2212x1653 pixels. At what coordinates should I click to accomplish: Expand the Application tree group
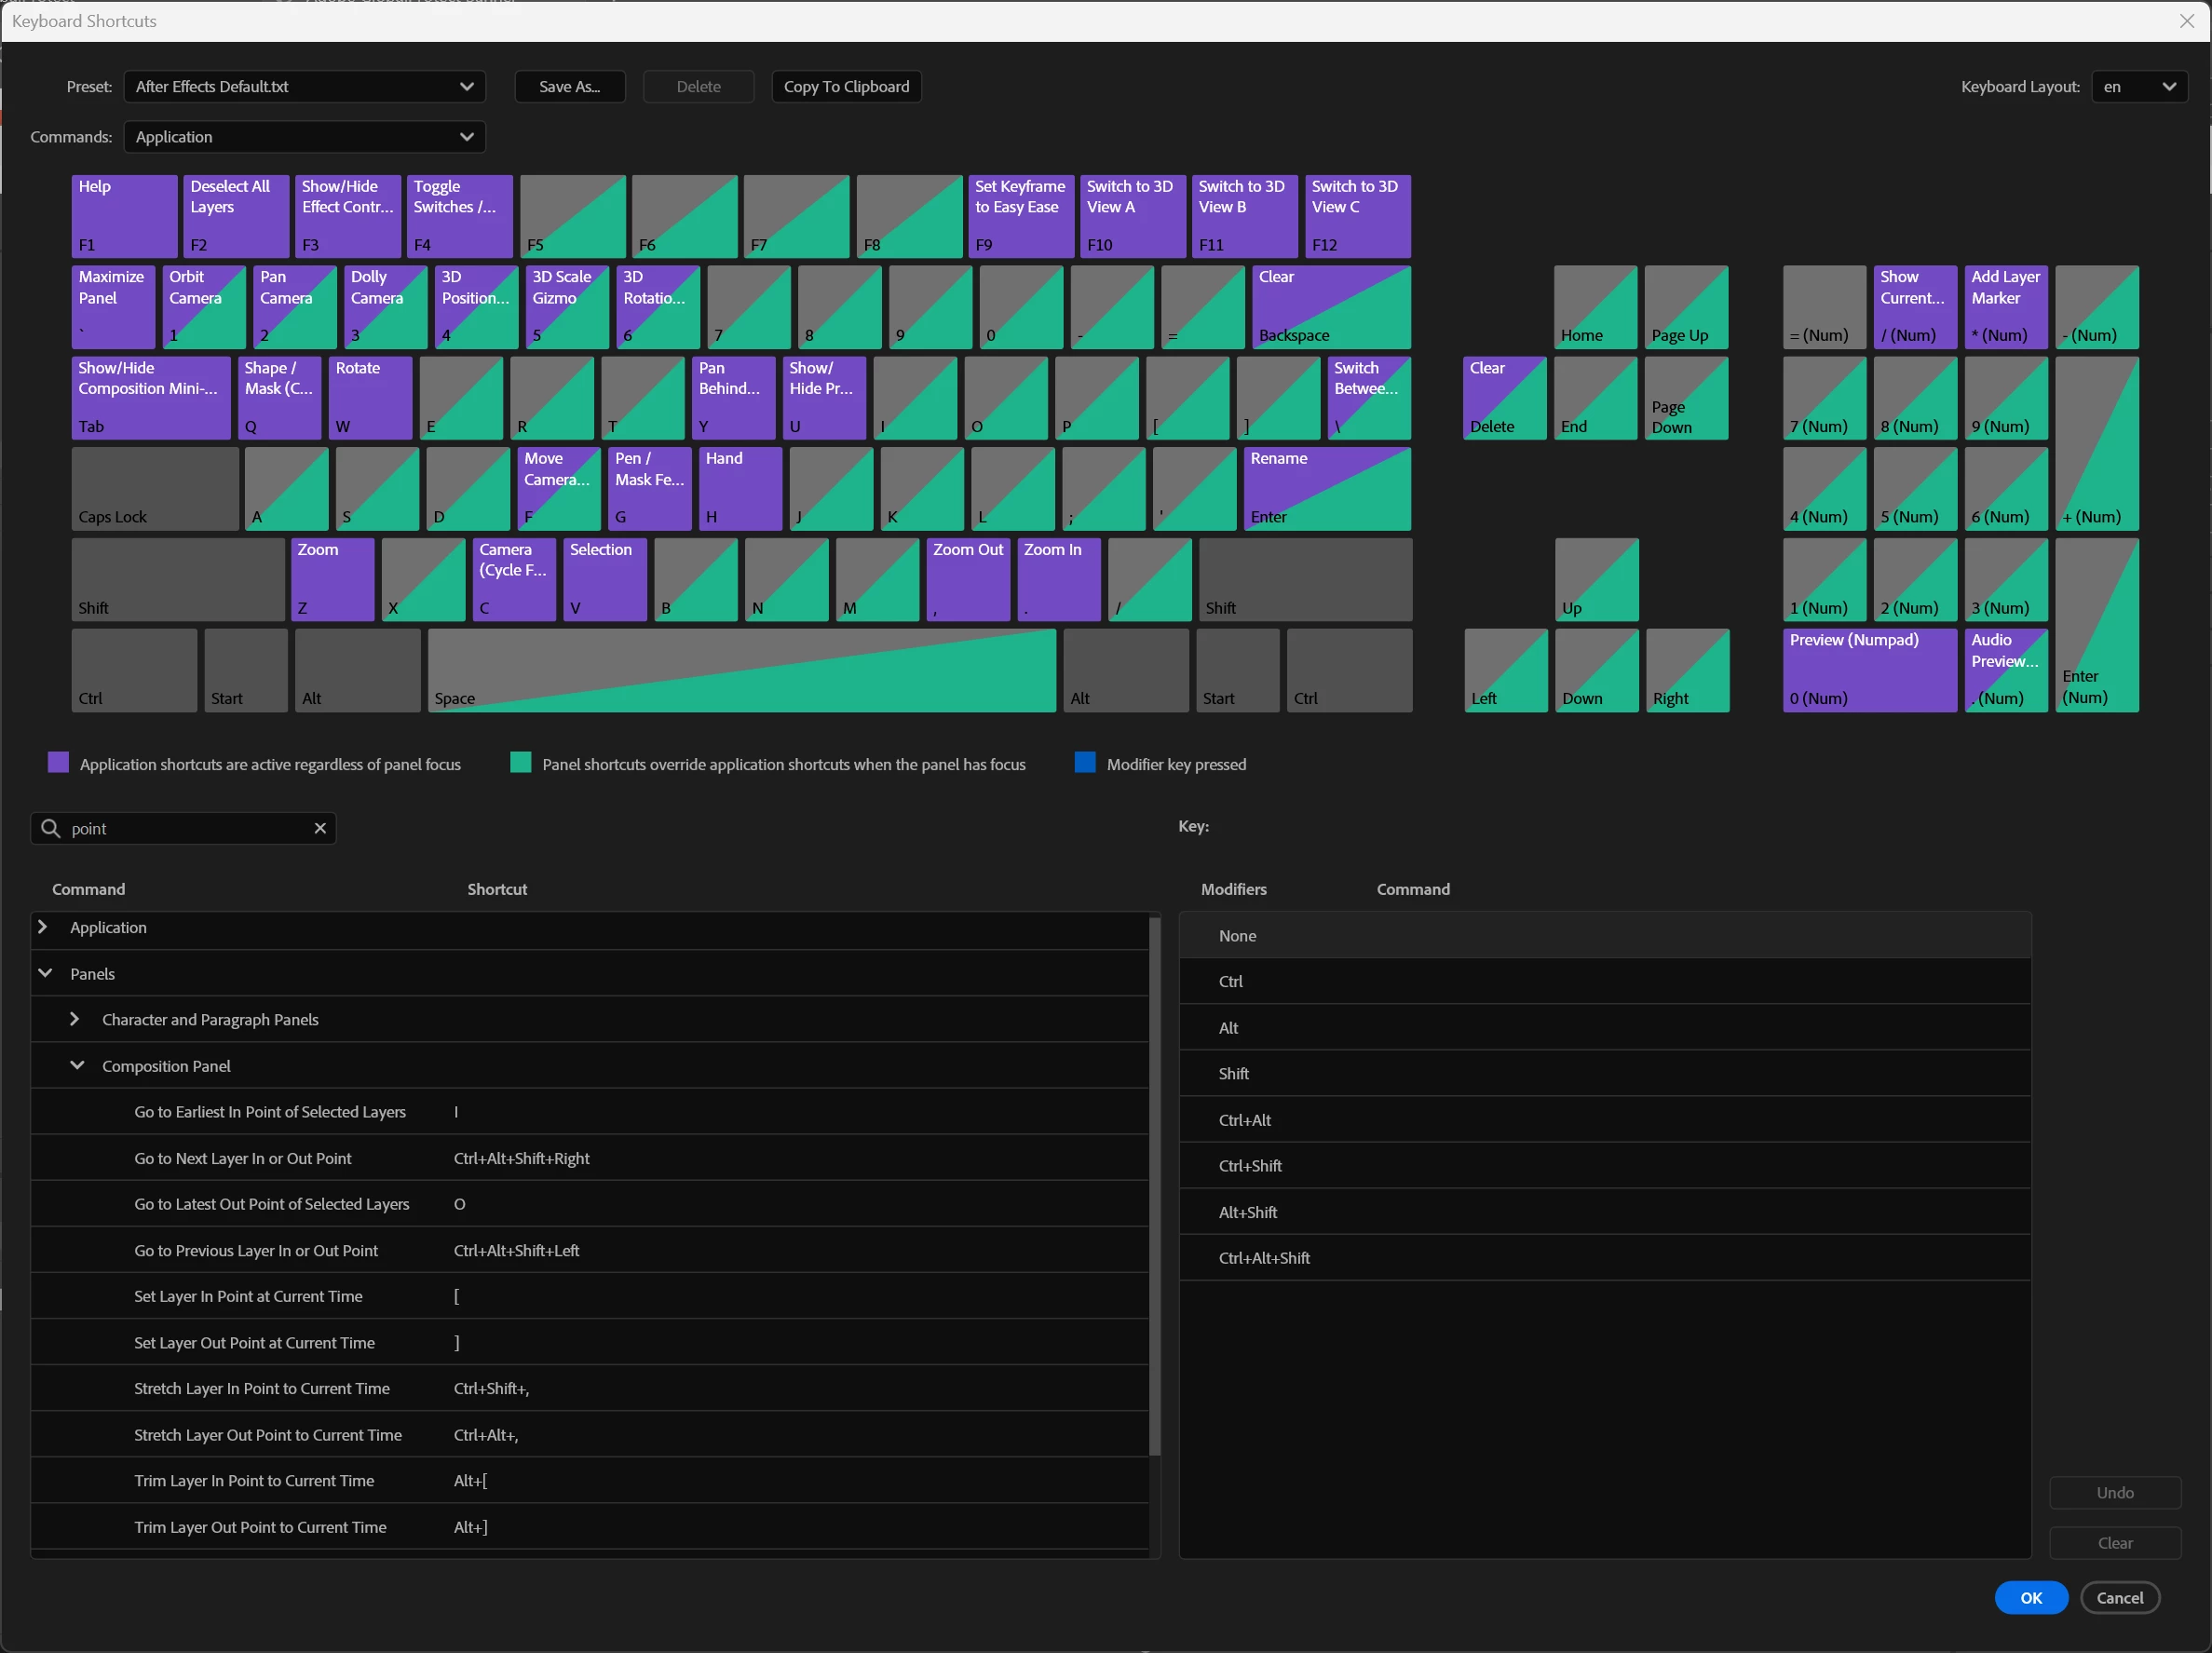click(43, 927)
